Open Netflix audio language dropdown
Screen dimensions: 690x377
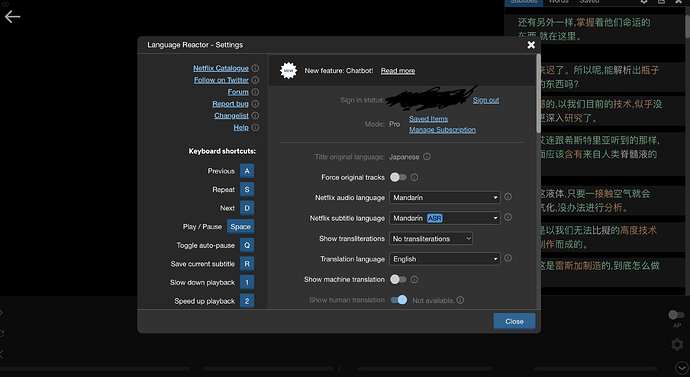(444, 198)
